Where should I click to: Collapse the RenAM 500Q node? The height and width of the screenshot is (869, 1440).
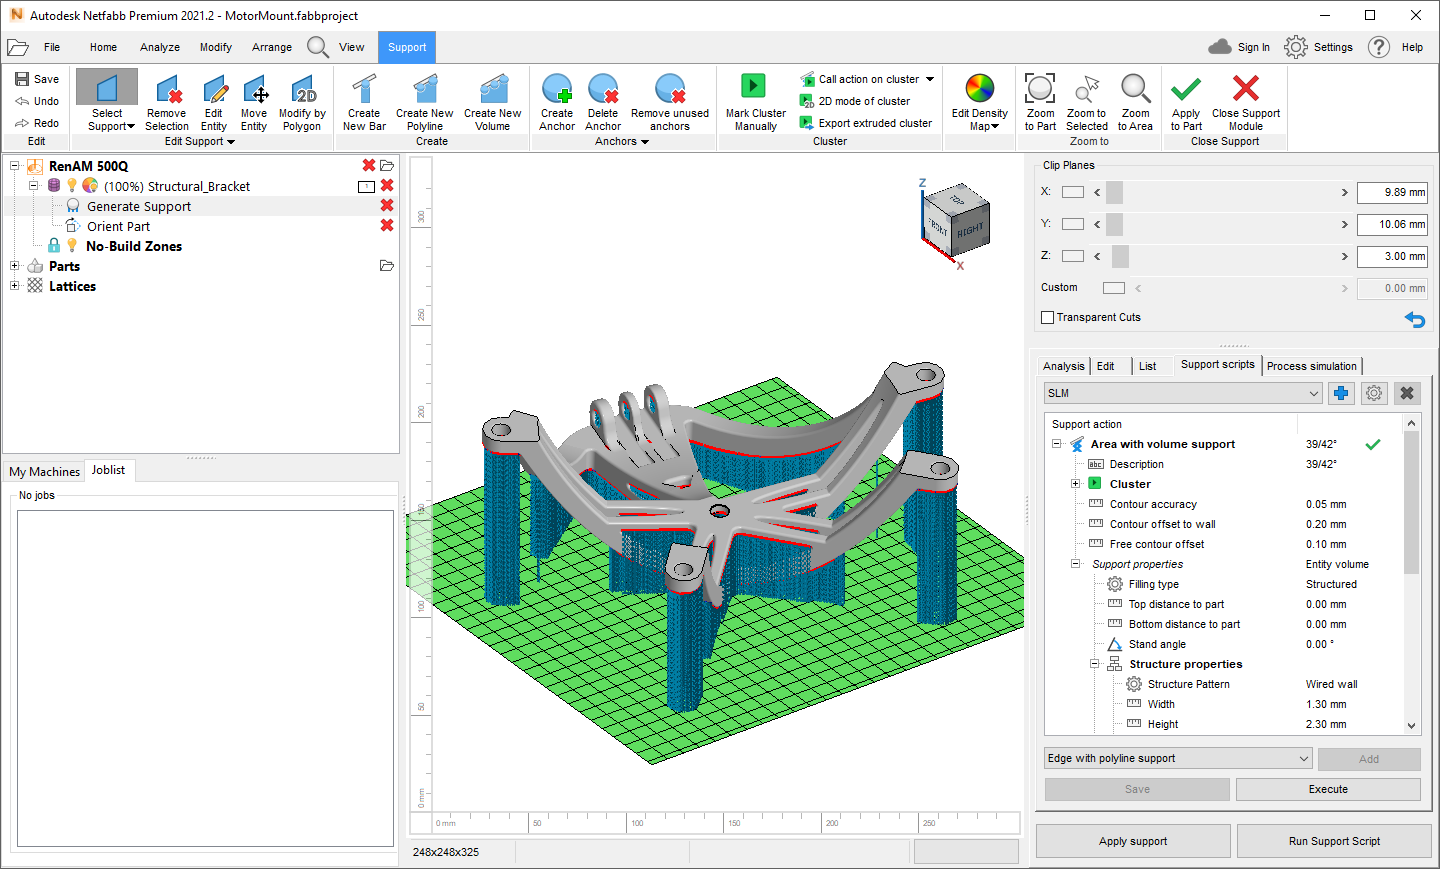[x=15, y=166]
